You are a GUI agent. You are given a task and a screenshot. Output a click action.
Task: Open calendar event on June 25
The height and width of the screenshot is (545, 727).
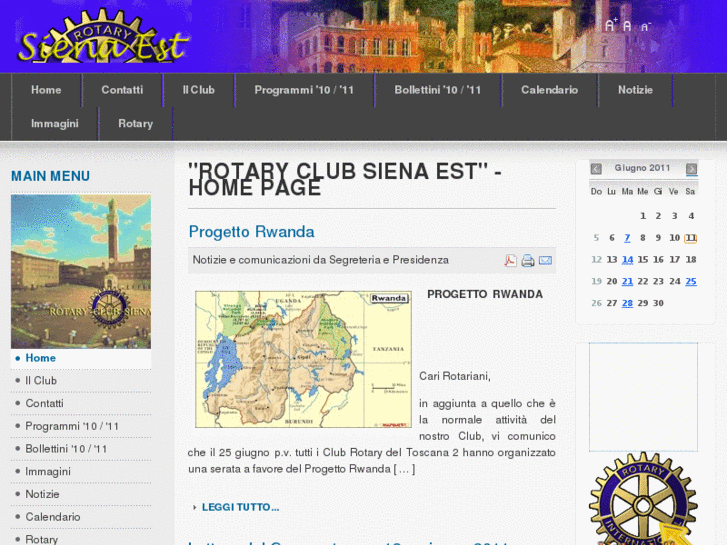click(x=691, y=282)
